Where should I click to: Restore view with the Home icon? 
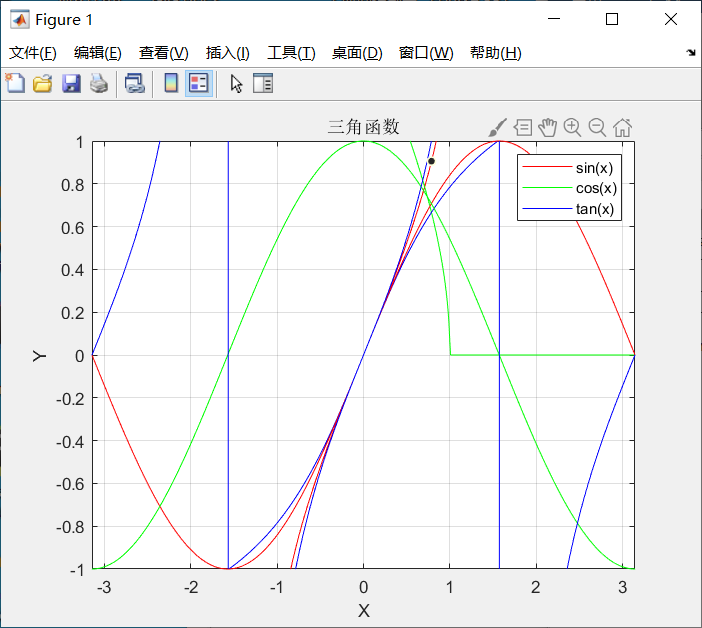622,128
